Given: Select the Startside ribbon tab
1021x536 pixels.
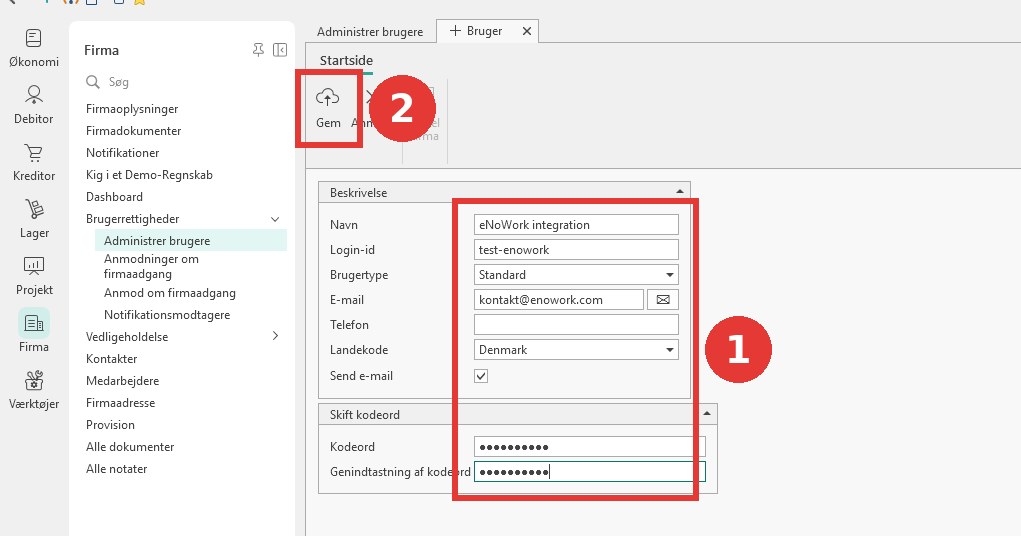Looking at the screenshot, I should click(x=346, y=60).
